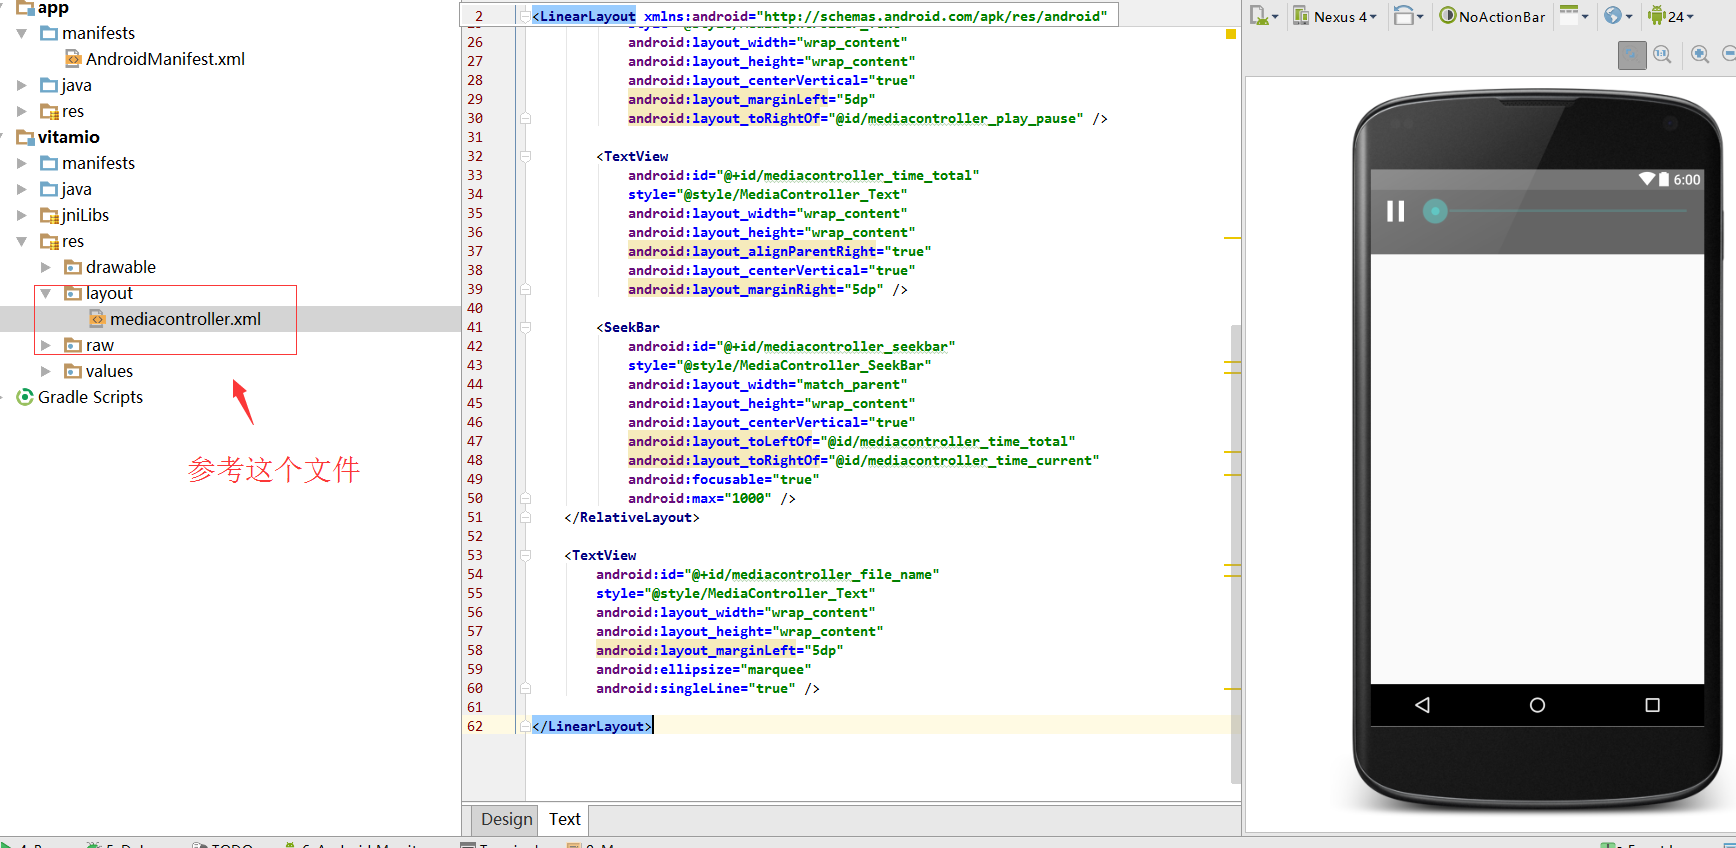Image resolution: width=1736 pixels, height=848 pixels.
Task: Click the seekbar thumb in preview
Action: pyautogui.click(x=1435, y=211)
